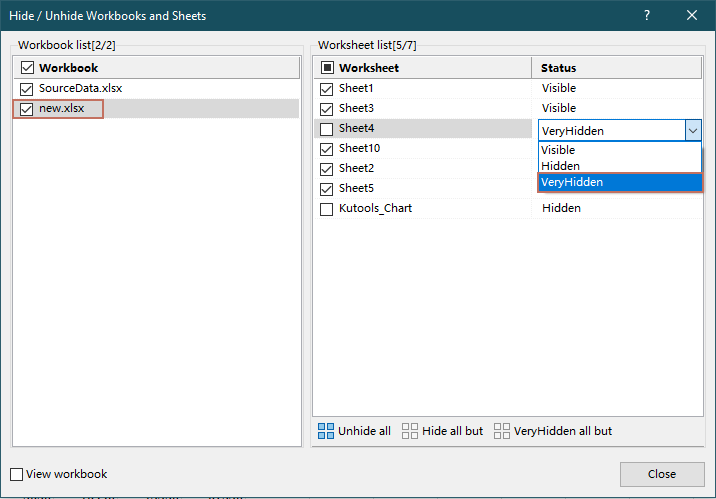Click the VeryHidden all but icon
Image resolution: width=716 pixels, height=499 pixels.
coord(502,431)
